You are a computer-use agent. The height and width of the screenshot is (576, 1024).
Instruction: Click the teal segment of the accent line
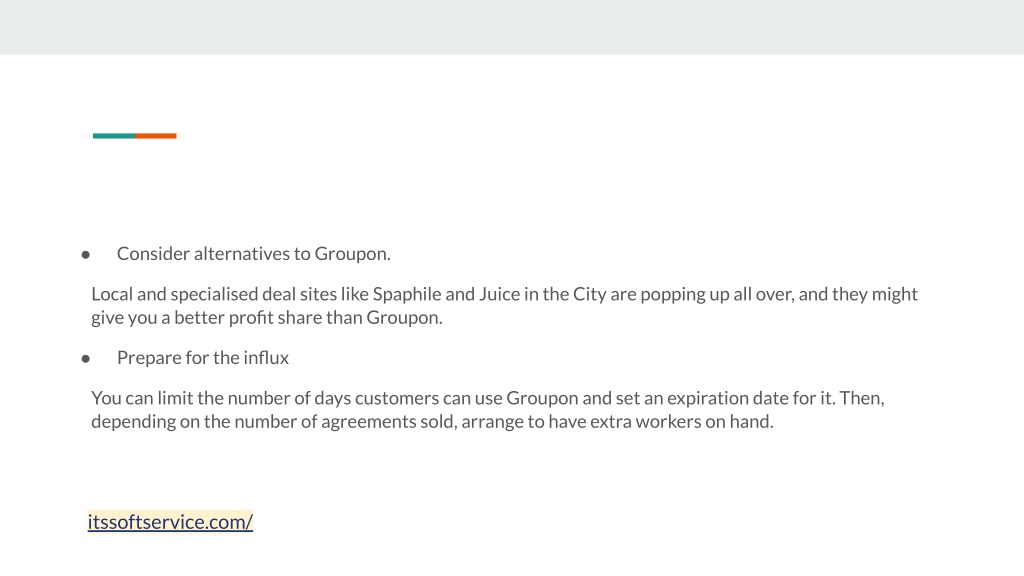pyautogui.click(x=114, y=136)
